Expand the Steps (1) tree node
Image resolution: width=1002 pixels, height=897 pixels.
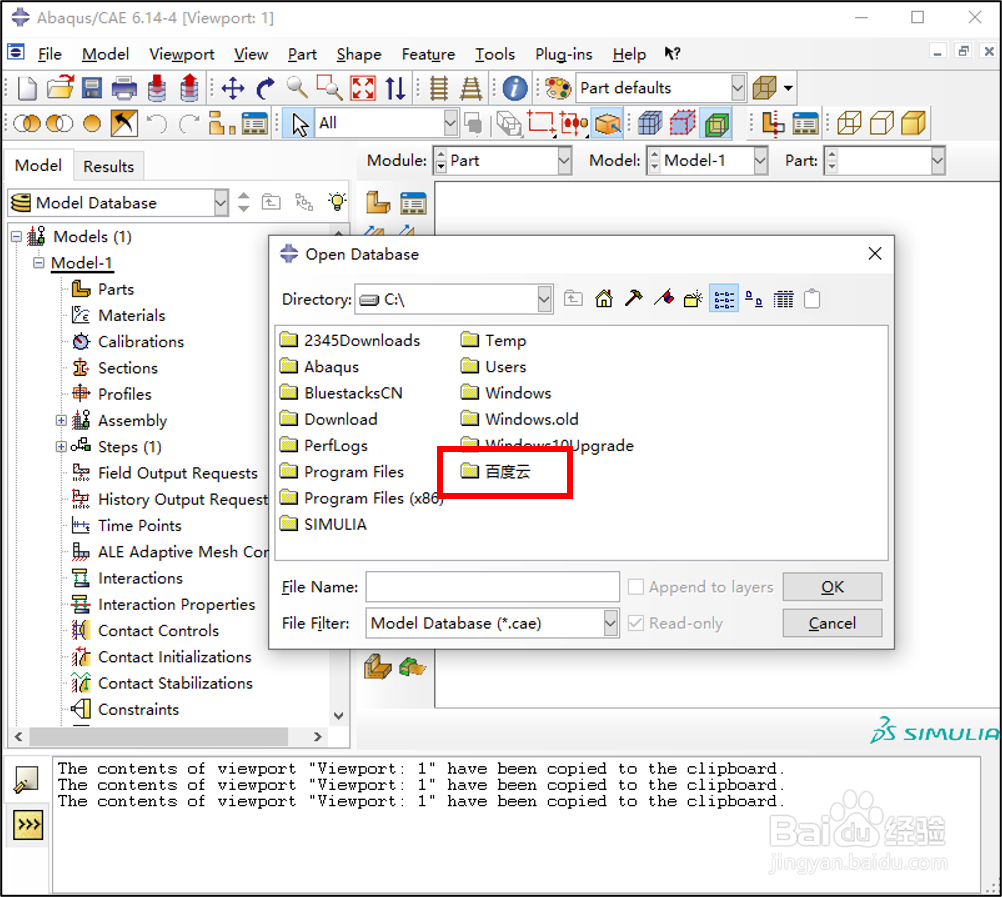pyautogui.click(x=61, y=447)
